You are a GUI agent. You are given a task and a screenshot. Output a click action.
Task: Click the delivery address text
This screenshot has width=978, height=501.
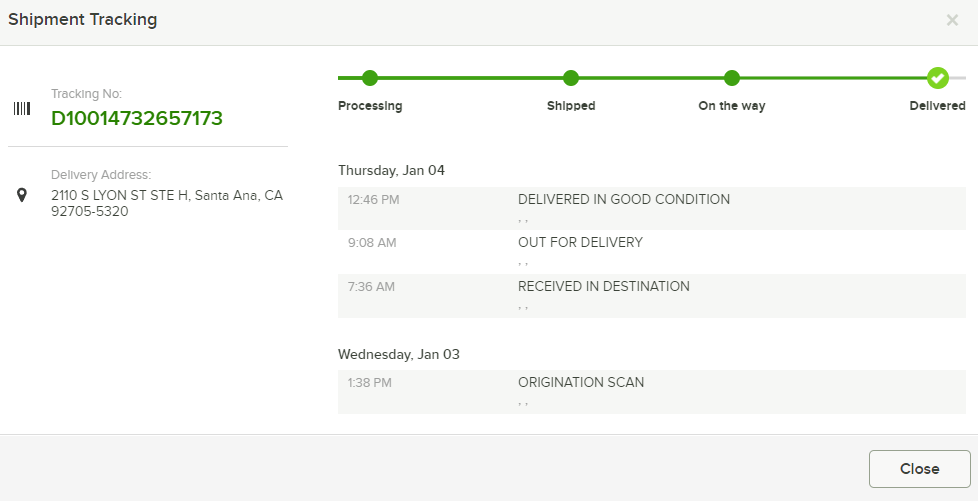point(167,203)
